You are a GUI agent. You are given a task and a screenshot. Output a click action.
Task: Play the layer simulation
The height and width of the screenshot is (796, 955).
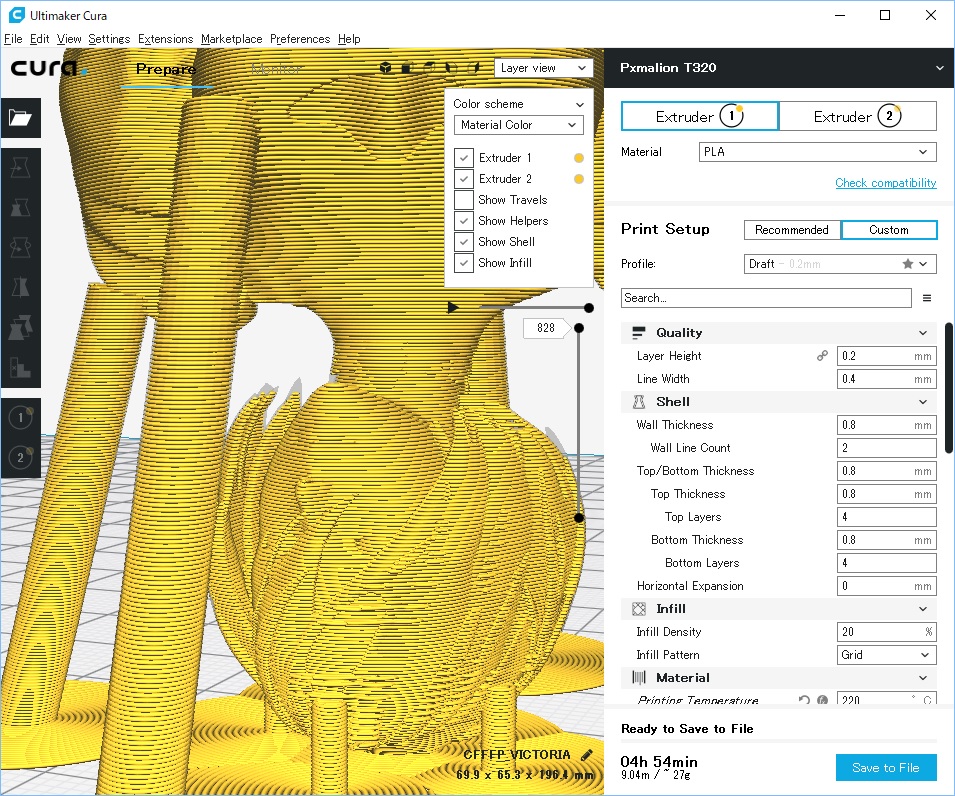point(453,308)
